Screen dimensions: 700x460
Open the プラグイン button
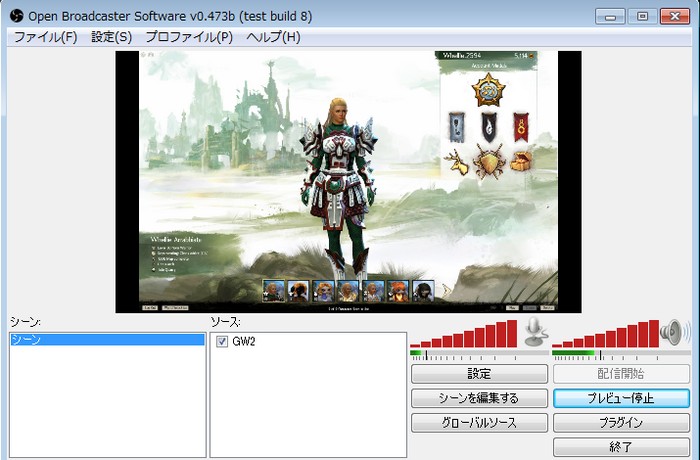pos(621,422)
